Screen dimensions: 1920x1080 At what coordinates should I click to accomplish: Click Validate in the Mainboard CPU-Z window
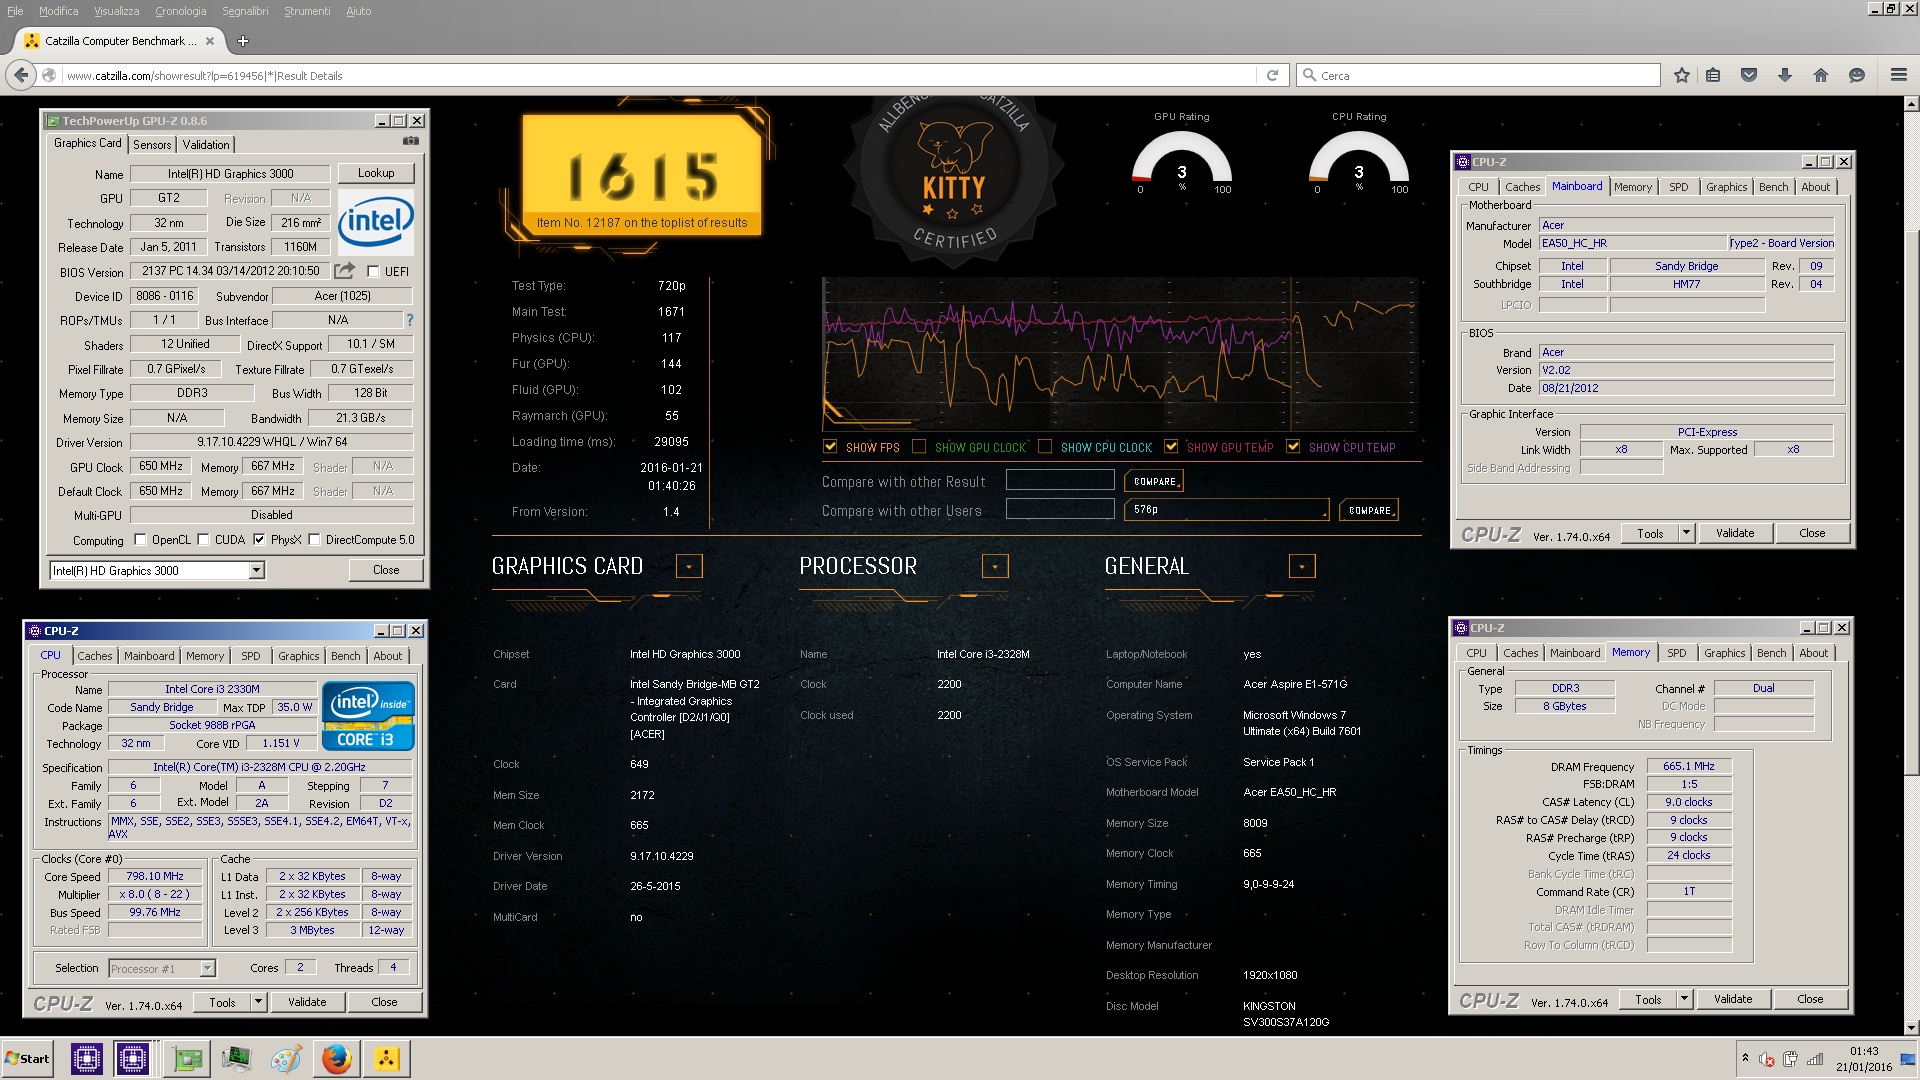[1735, 533]
